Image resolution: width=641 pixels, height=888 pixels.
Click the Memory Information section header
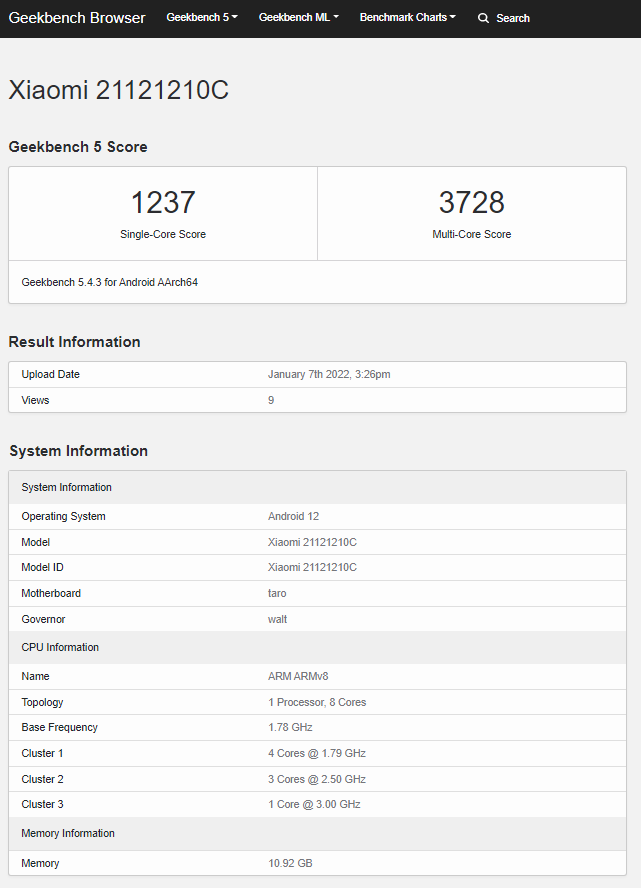[318, 834]
